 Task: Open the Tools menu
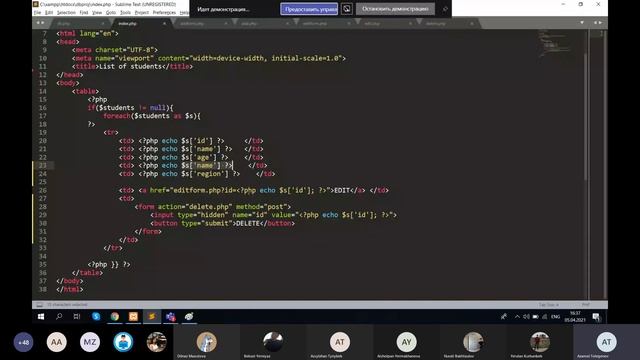[x=125, y=13]
